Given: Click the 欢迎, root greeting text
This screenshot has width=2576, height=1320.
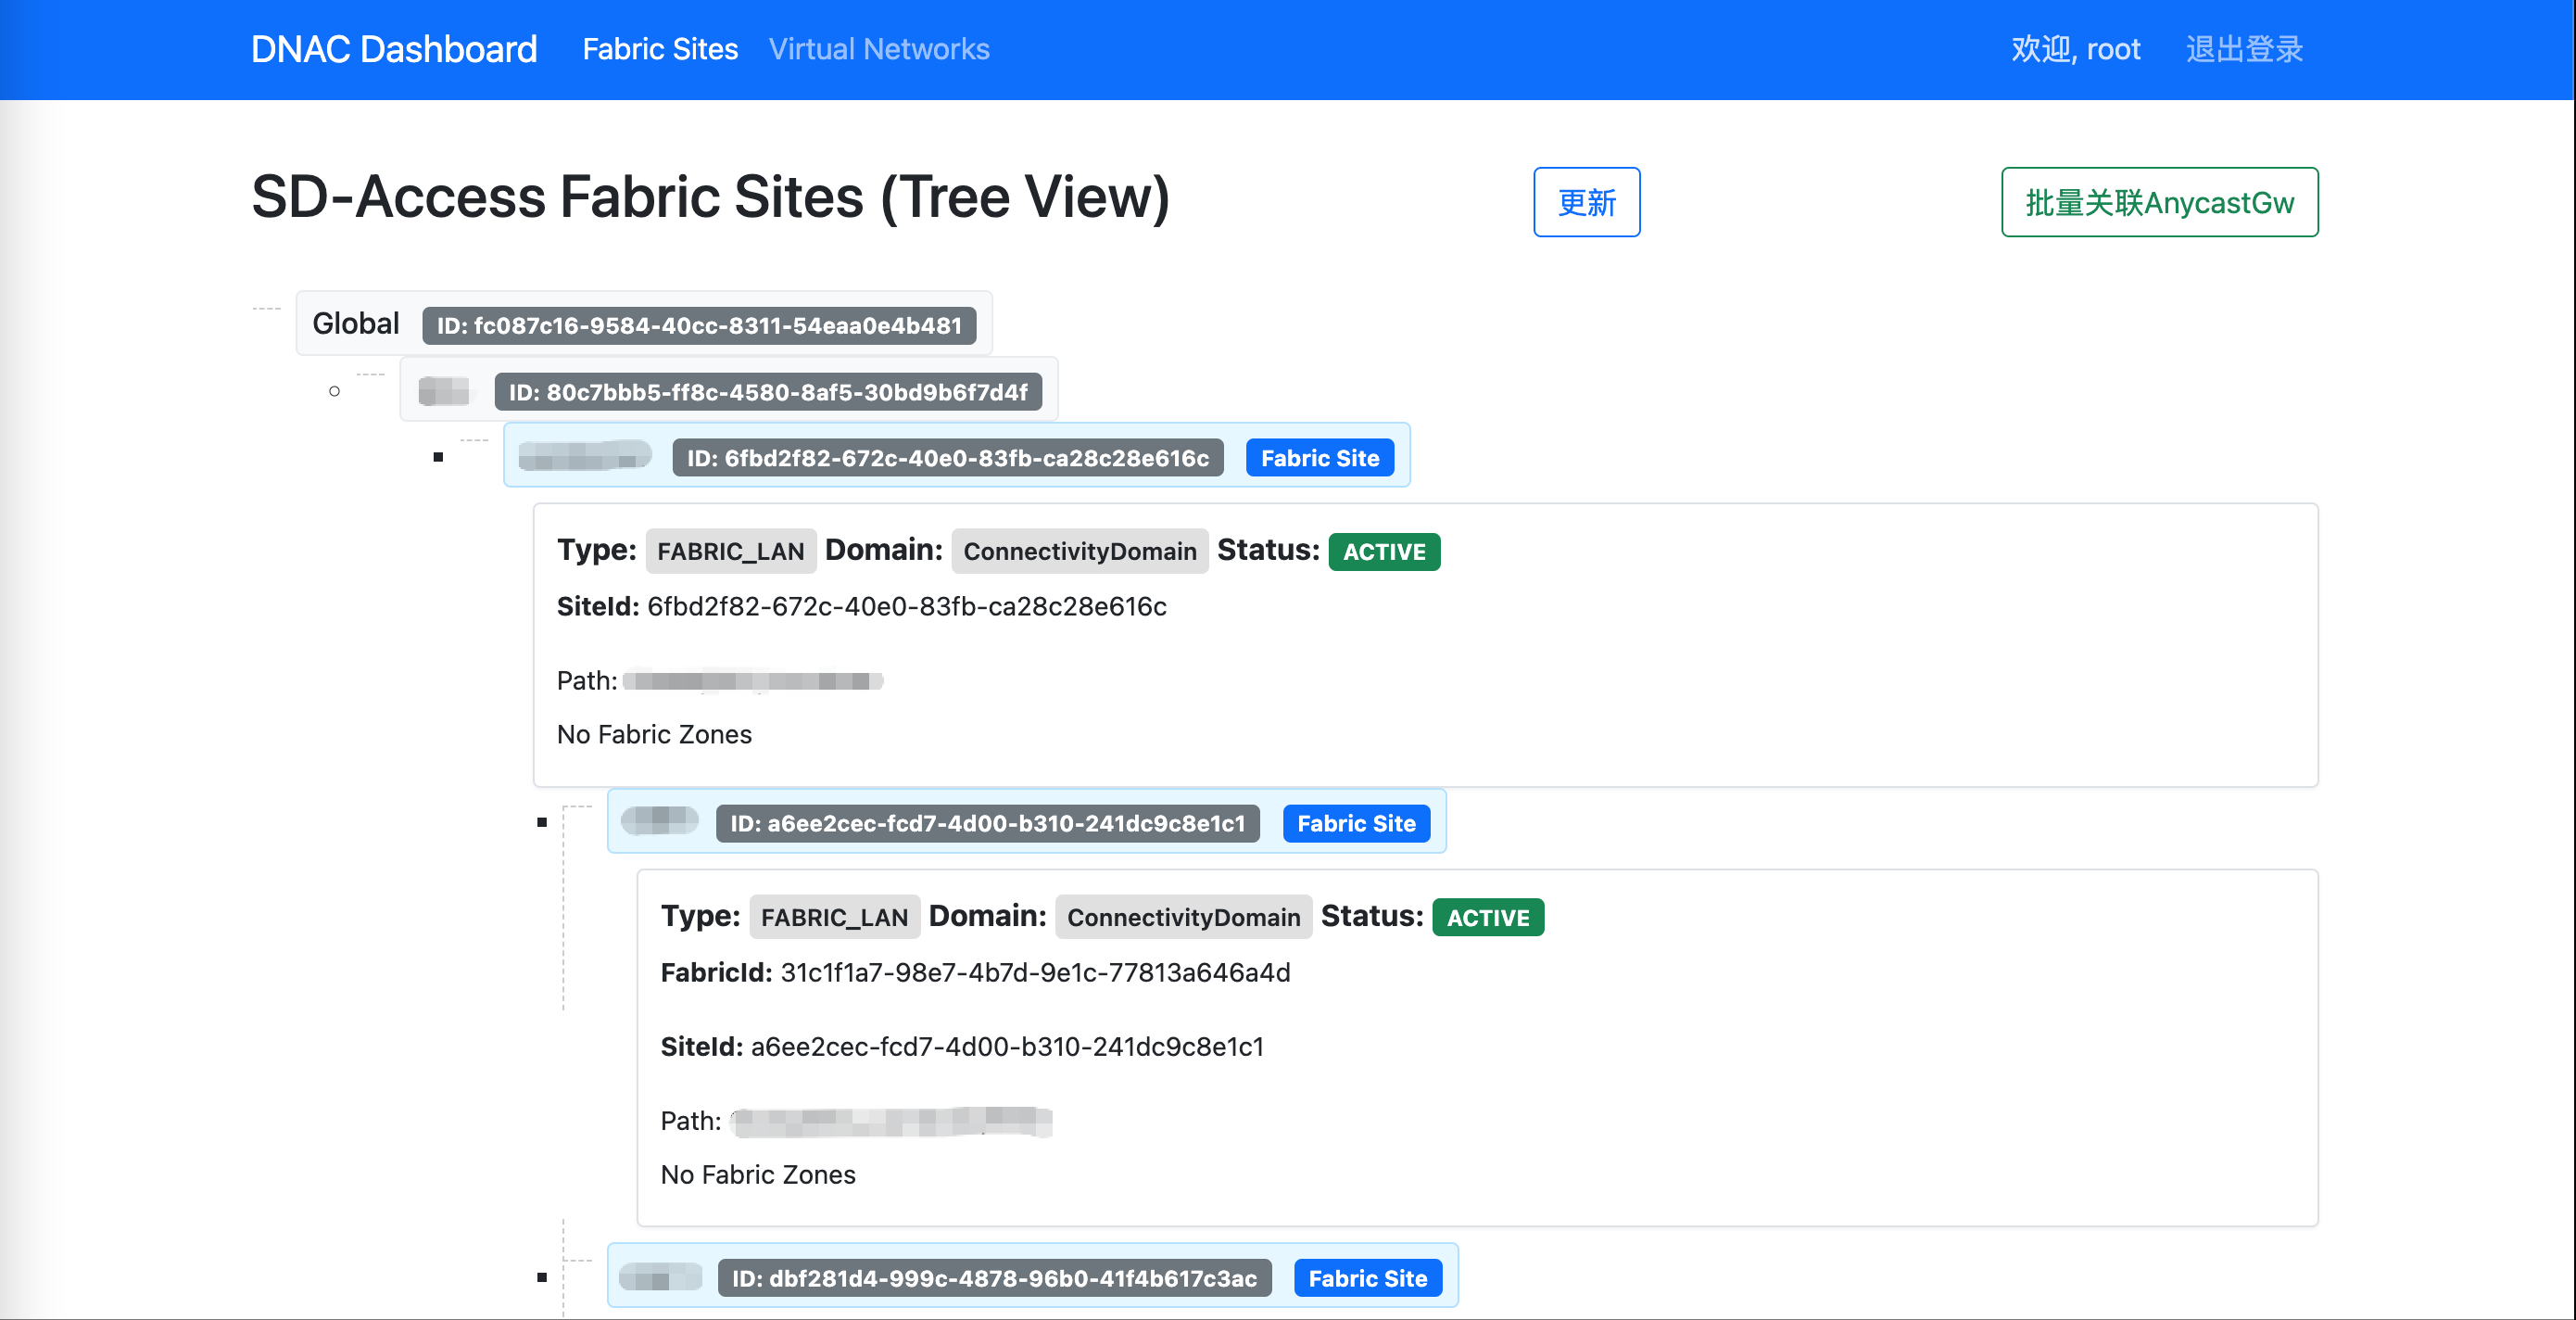Looking at the screenshot, I should (x=2076, y=49).
